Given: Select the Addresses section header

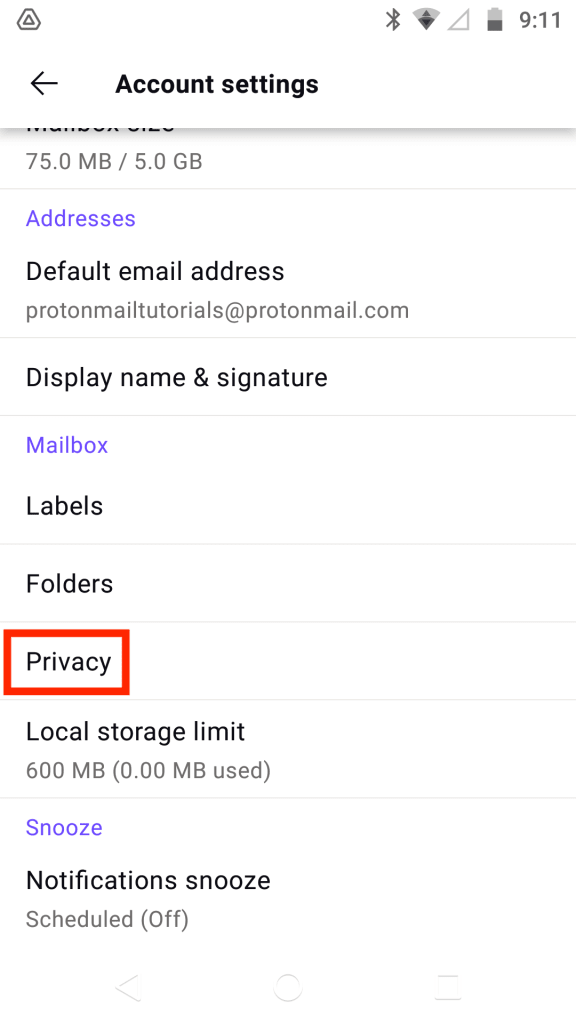Looking at the screenshot, I should pyautogui.click(x=80, y=218).
